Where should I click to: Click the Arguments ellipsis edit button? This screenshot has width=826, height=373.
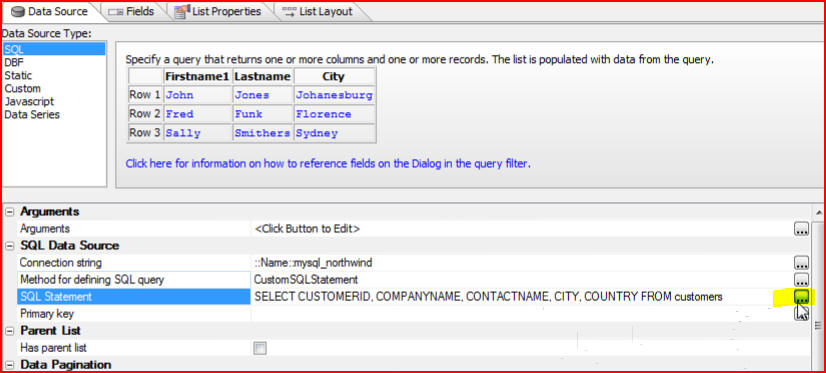coord(801,229)
